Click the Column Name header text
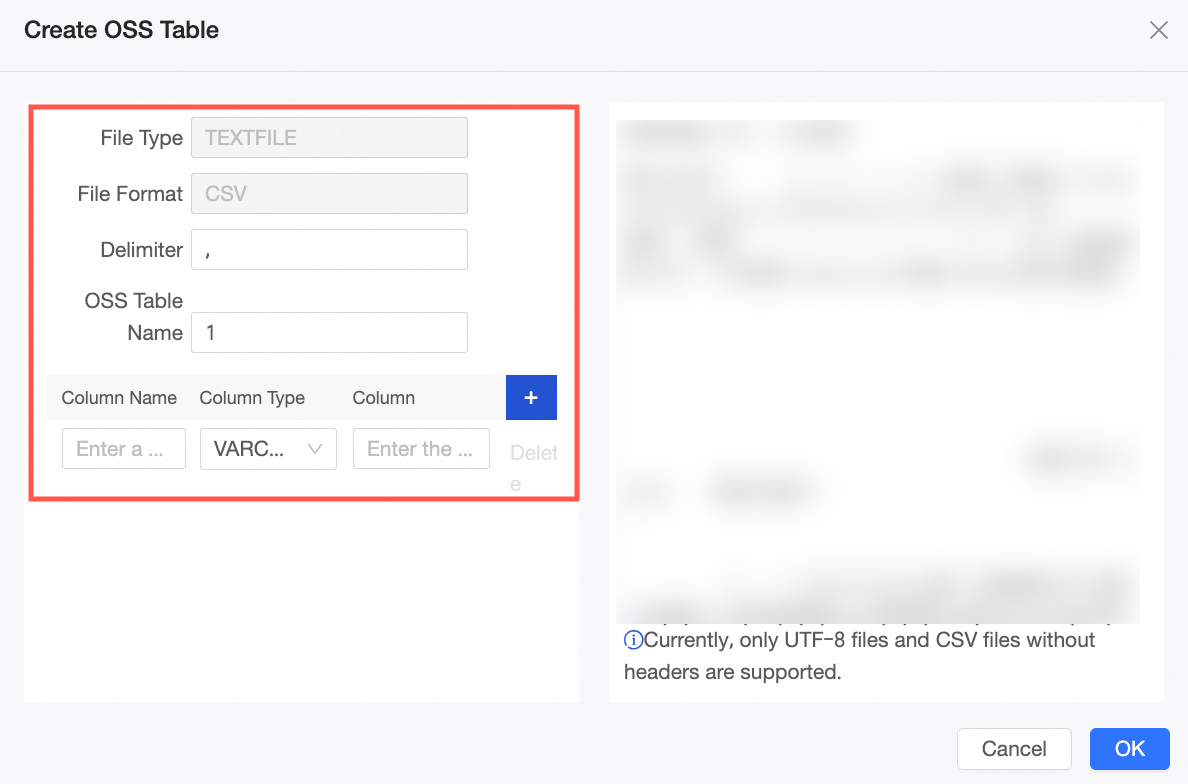 [119, 398]
